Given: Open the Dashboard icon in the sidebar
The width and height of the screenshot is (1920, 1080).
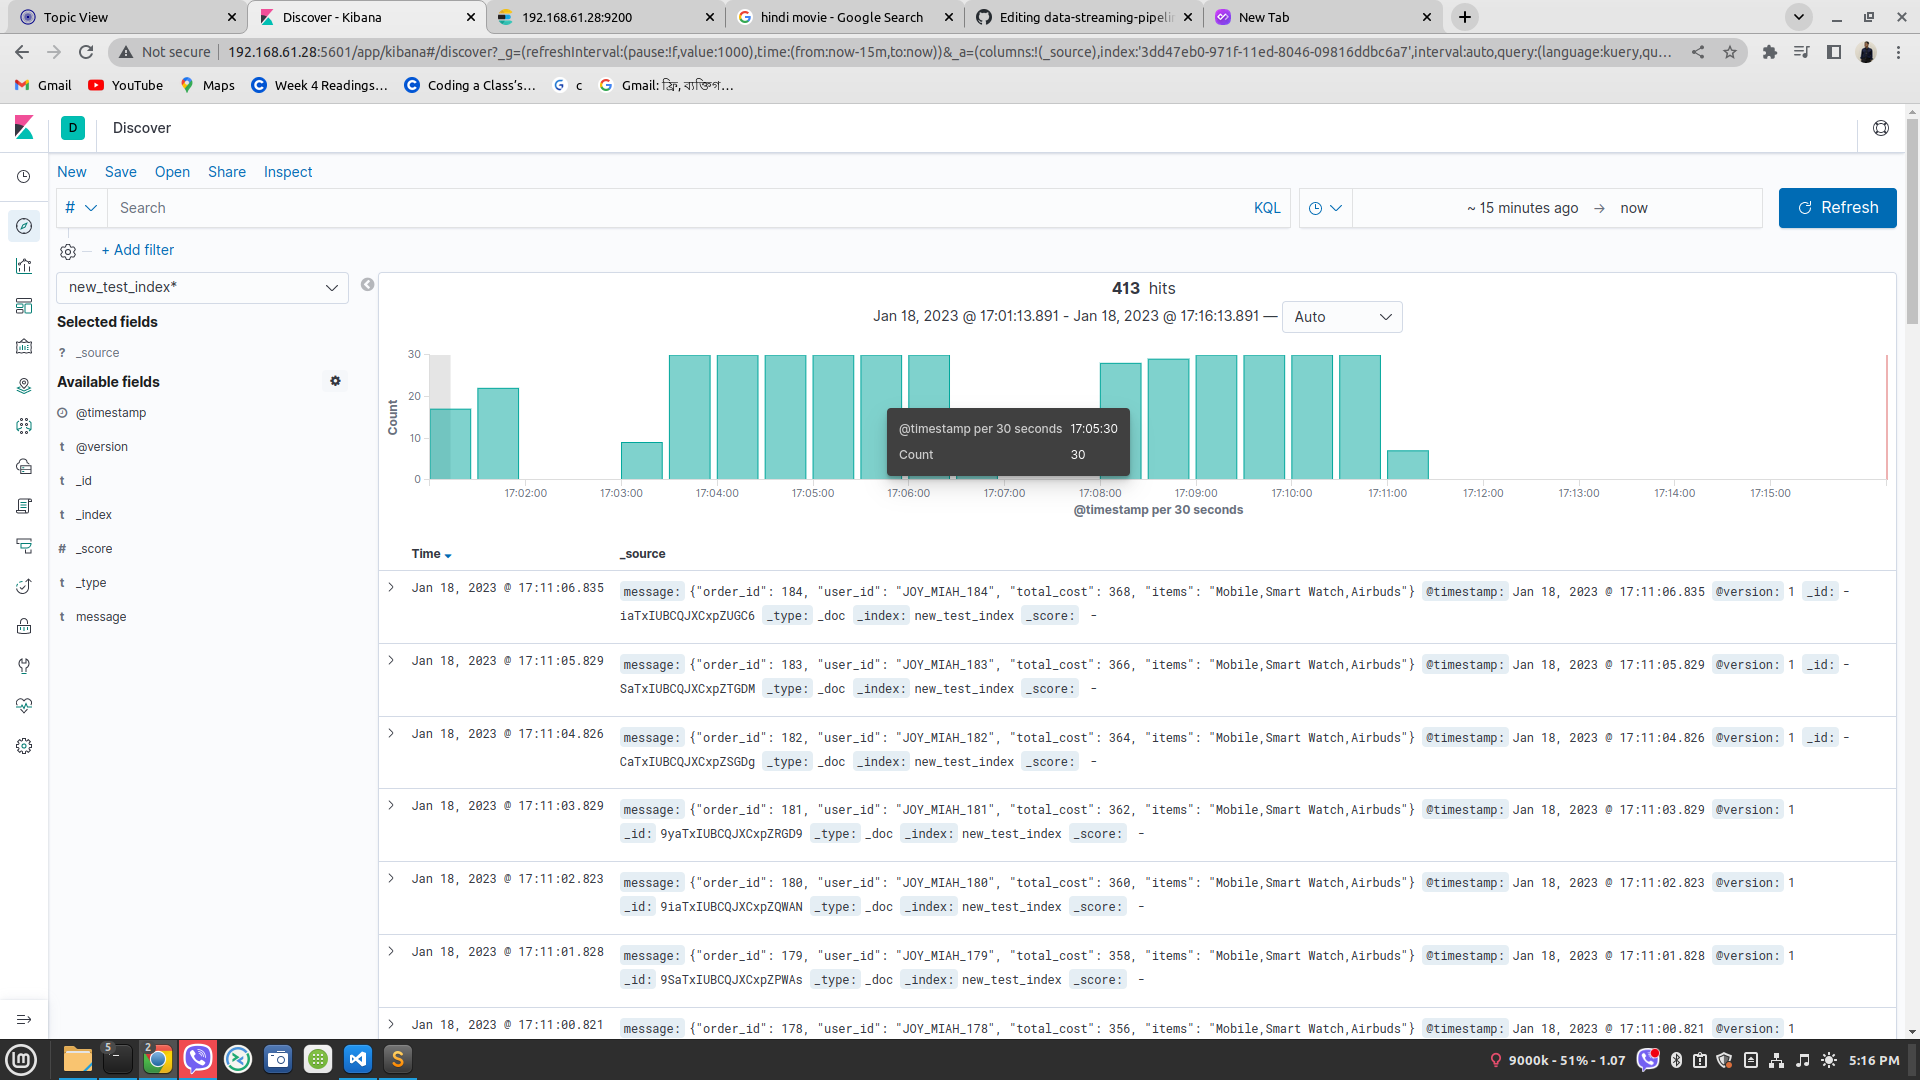Looking at the screenshot, I should 24,306.
